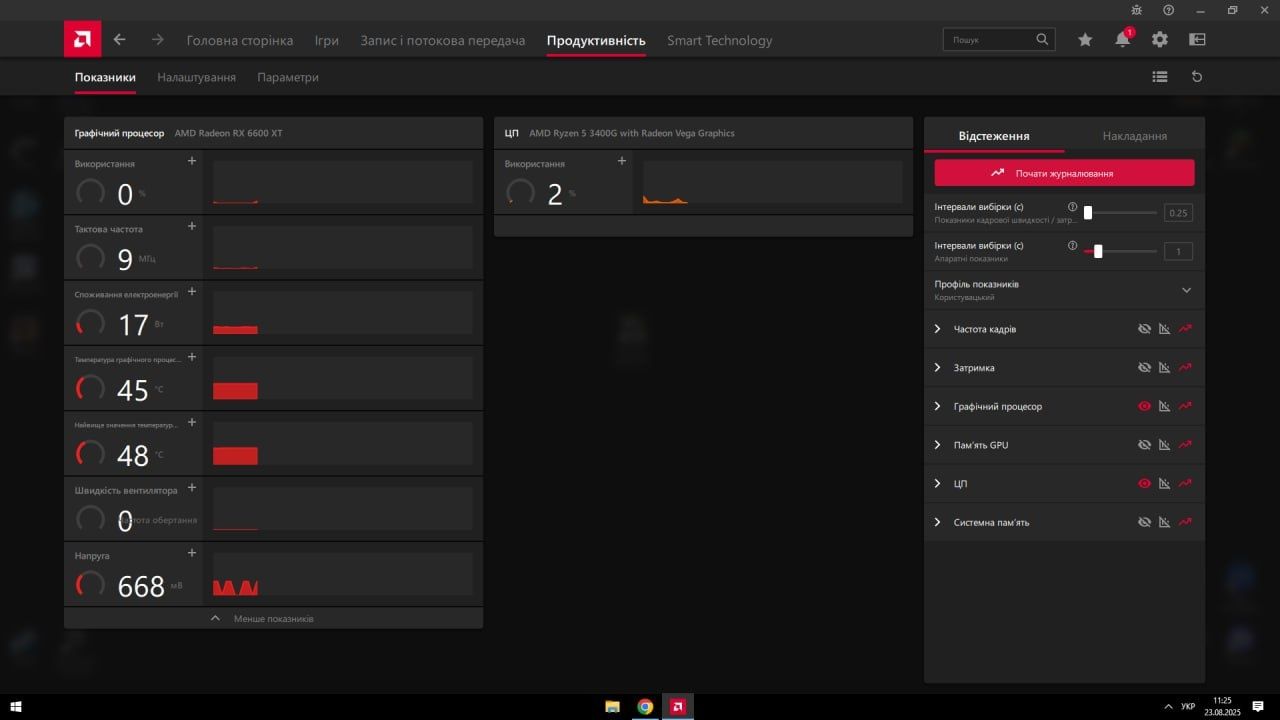This screenshot has width=1280, height=720.
Task: Click info icon for hardware sampling interval
Action: click(1072, 245)
